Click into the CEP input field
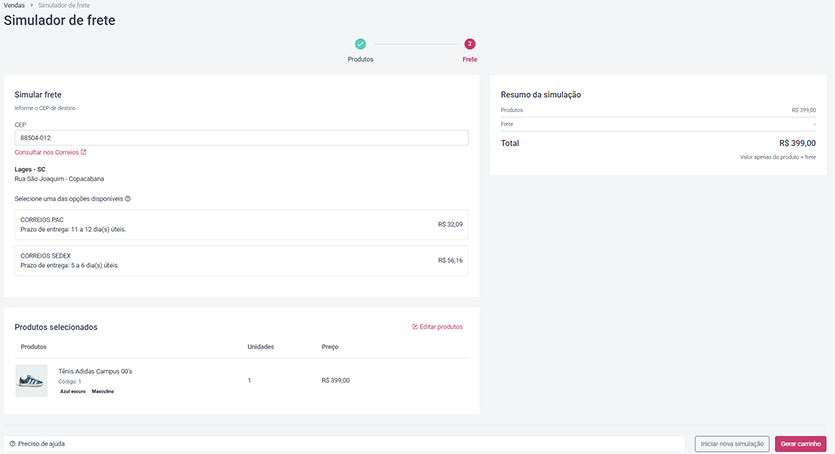 241,138
